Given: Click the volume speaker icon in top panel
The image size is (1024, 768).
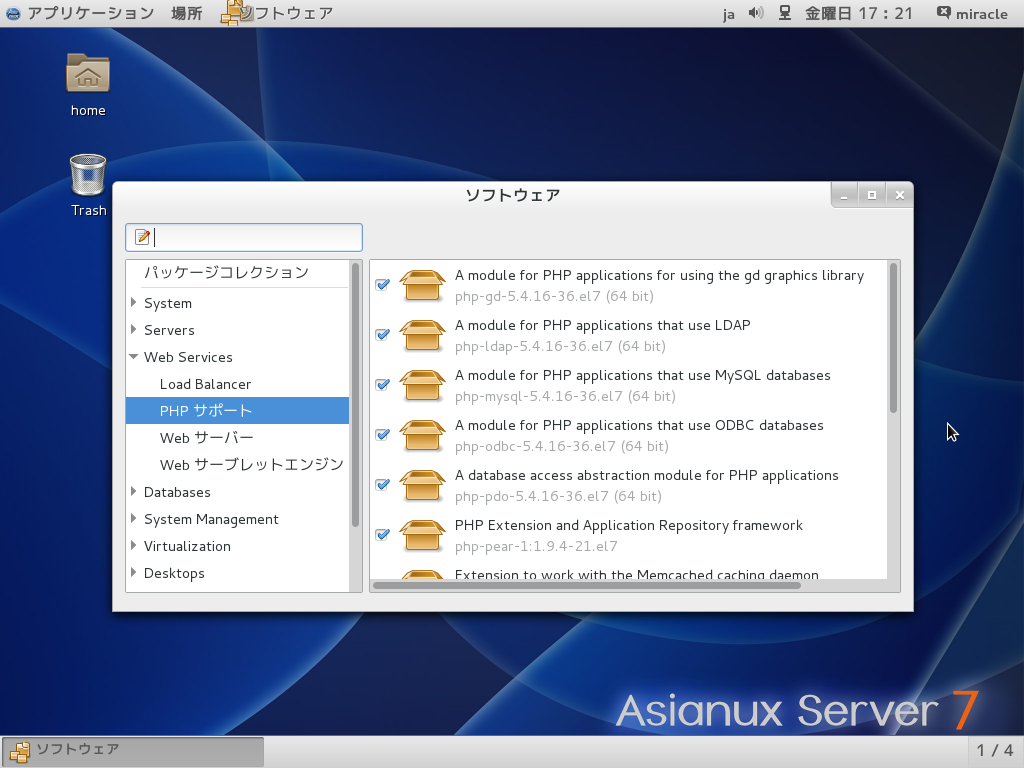Looking at the screenshot, I should (x=756, y=13).
